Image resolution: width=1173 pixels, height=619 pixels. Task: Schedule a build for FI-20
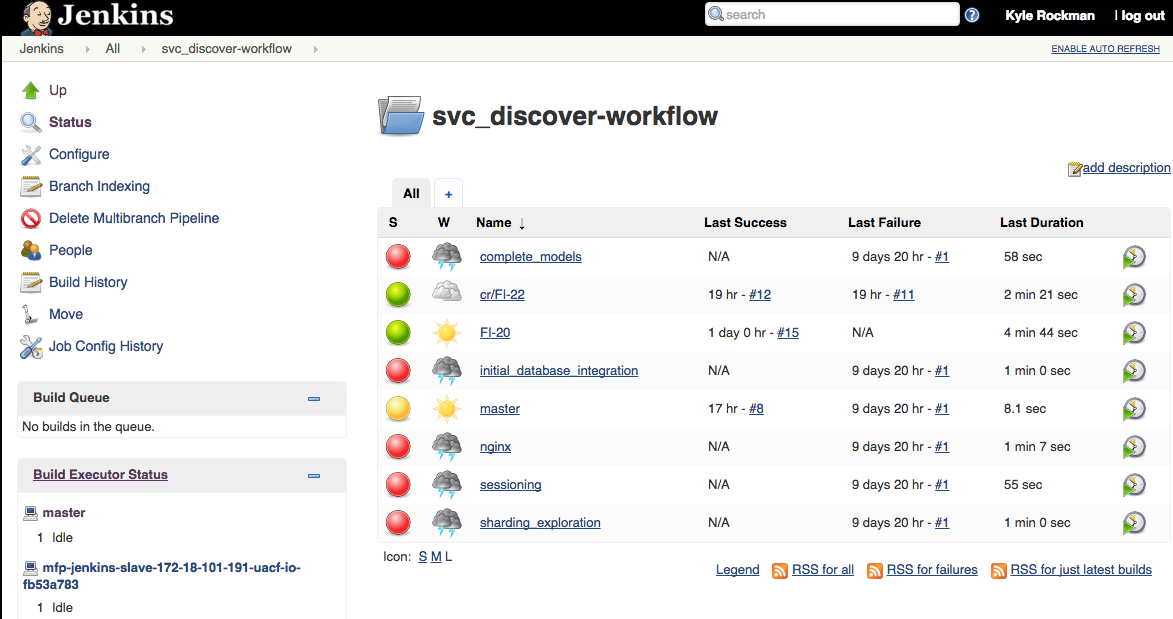1134,332
